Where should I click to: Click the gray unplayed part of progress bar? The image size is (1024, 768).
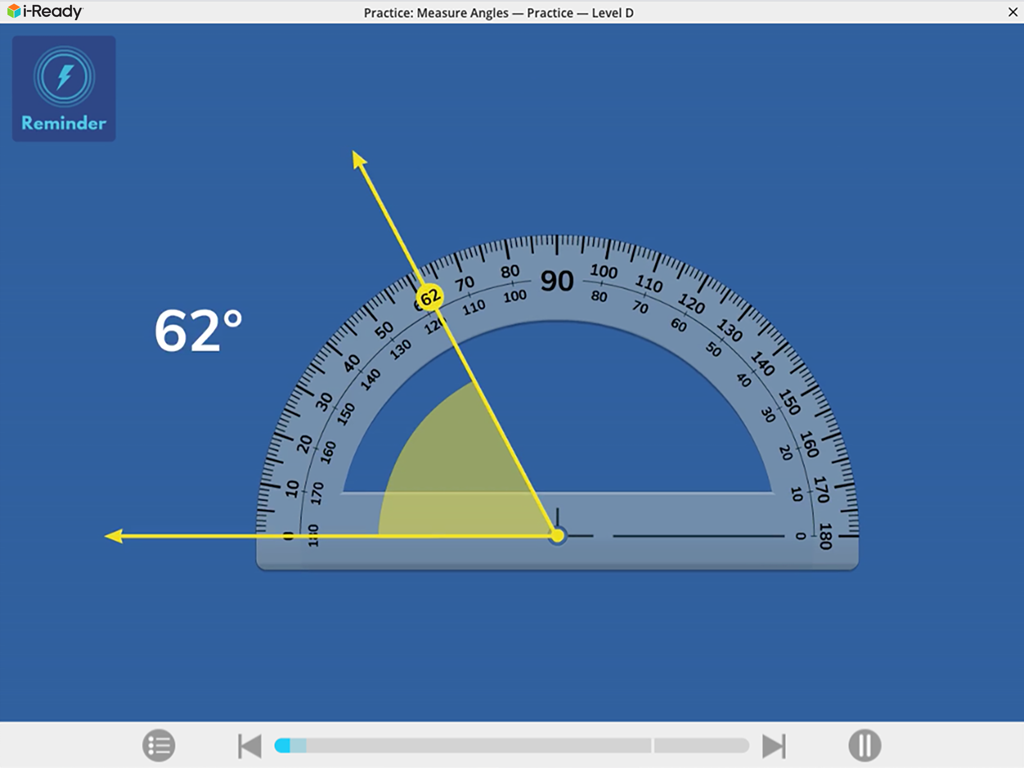coord(480,746)
